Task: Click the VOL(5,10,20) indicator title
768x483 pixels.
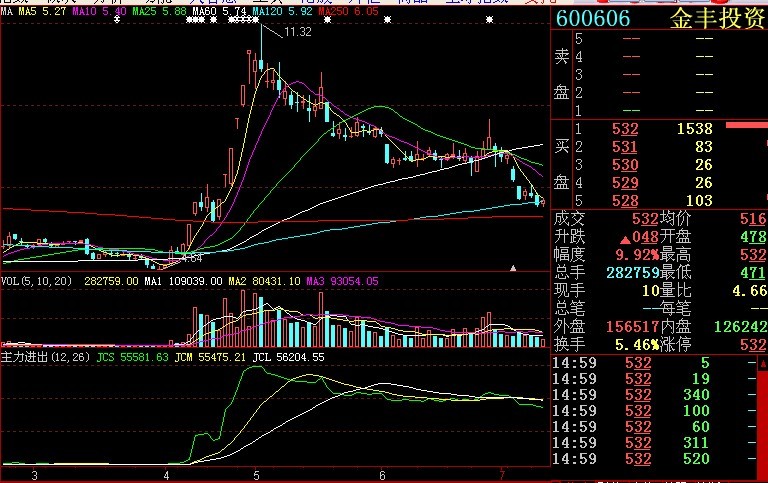Action: point(36,281)
